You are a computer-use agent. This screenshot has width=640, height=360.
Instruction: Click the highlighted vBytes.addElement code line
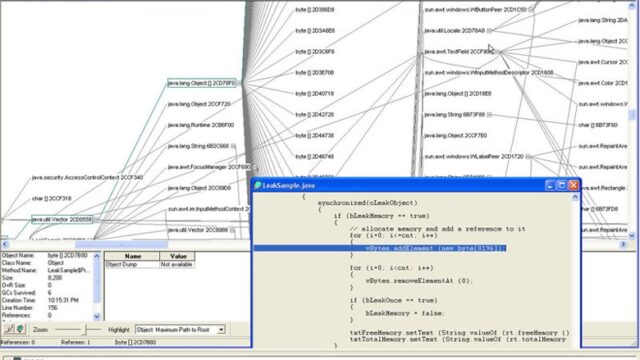(380, 248)
